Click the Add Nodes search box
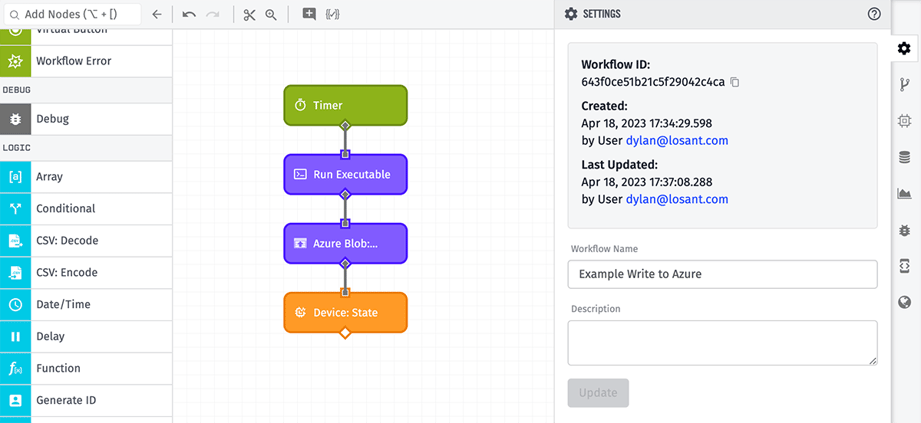The image size is (921, 423). click(x=72, y=15)
